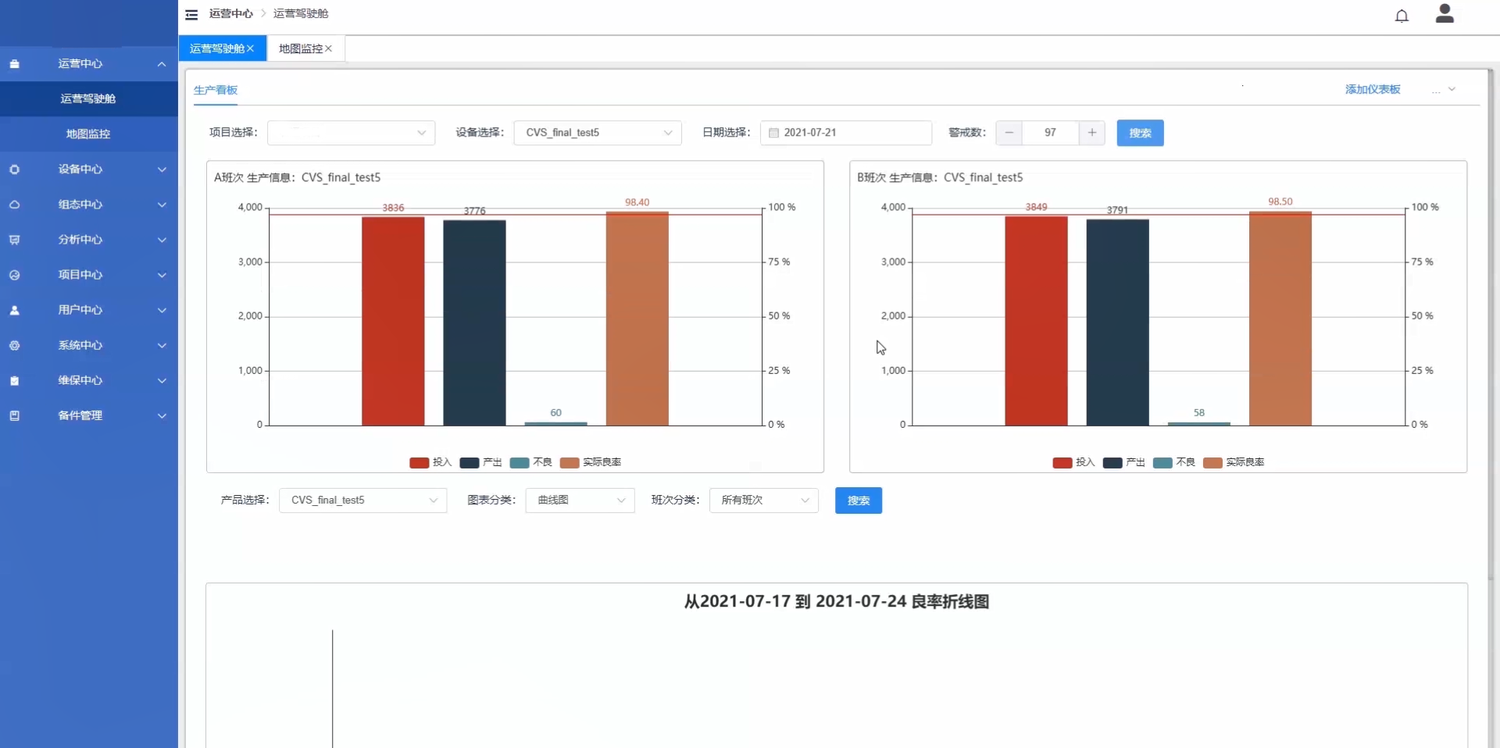
Task: Click the 项目中心 sidebar icon
Action: click(x=14, y=275)
